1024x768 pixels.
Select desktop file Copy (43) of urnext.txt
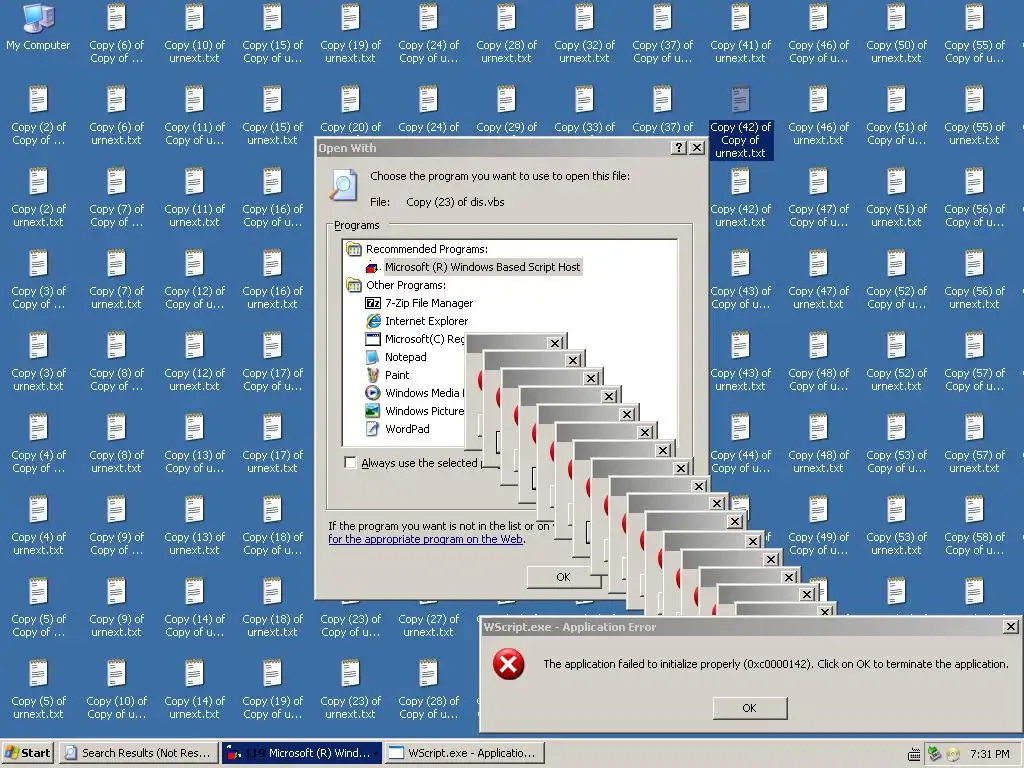pyautogui.click(x=740, y=362)
